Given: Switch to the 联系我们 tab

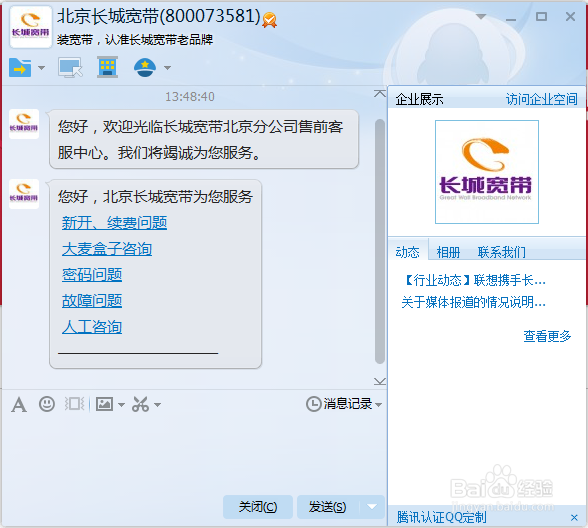Looking at the screenshot, I should [501, 252].
